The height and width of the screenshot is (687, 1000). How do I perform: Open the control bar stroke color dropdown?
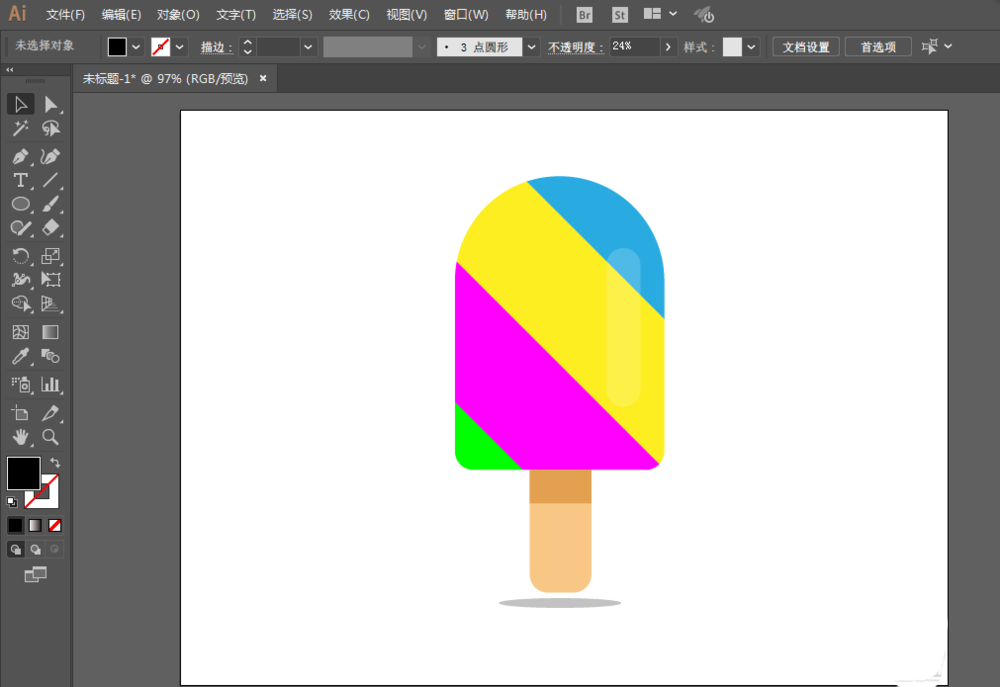pos(180,47)
